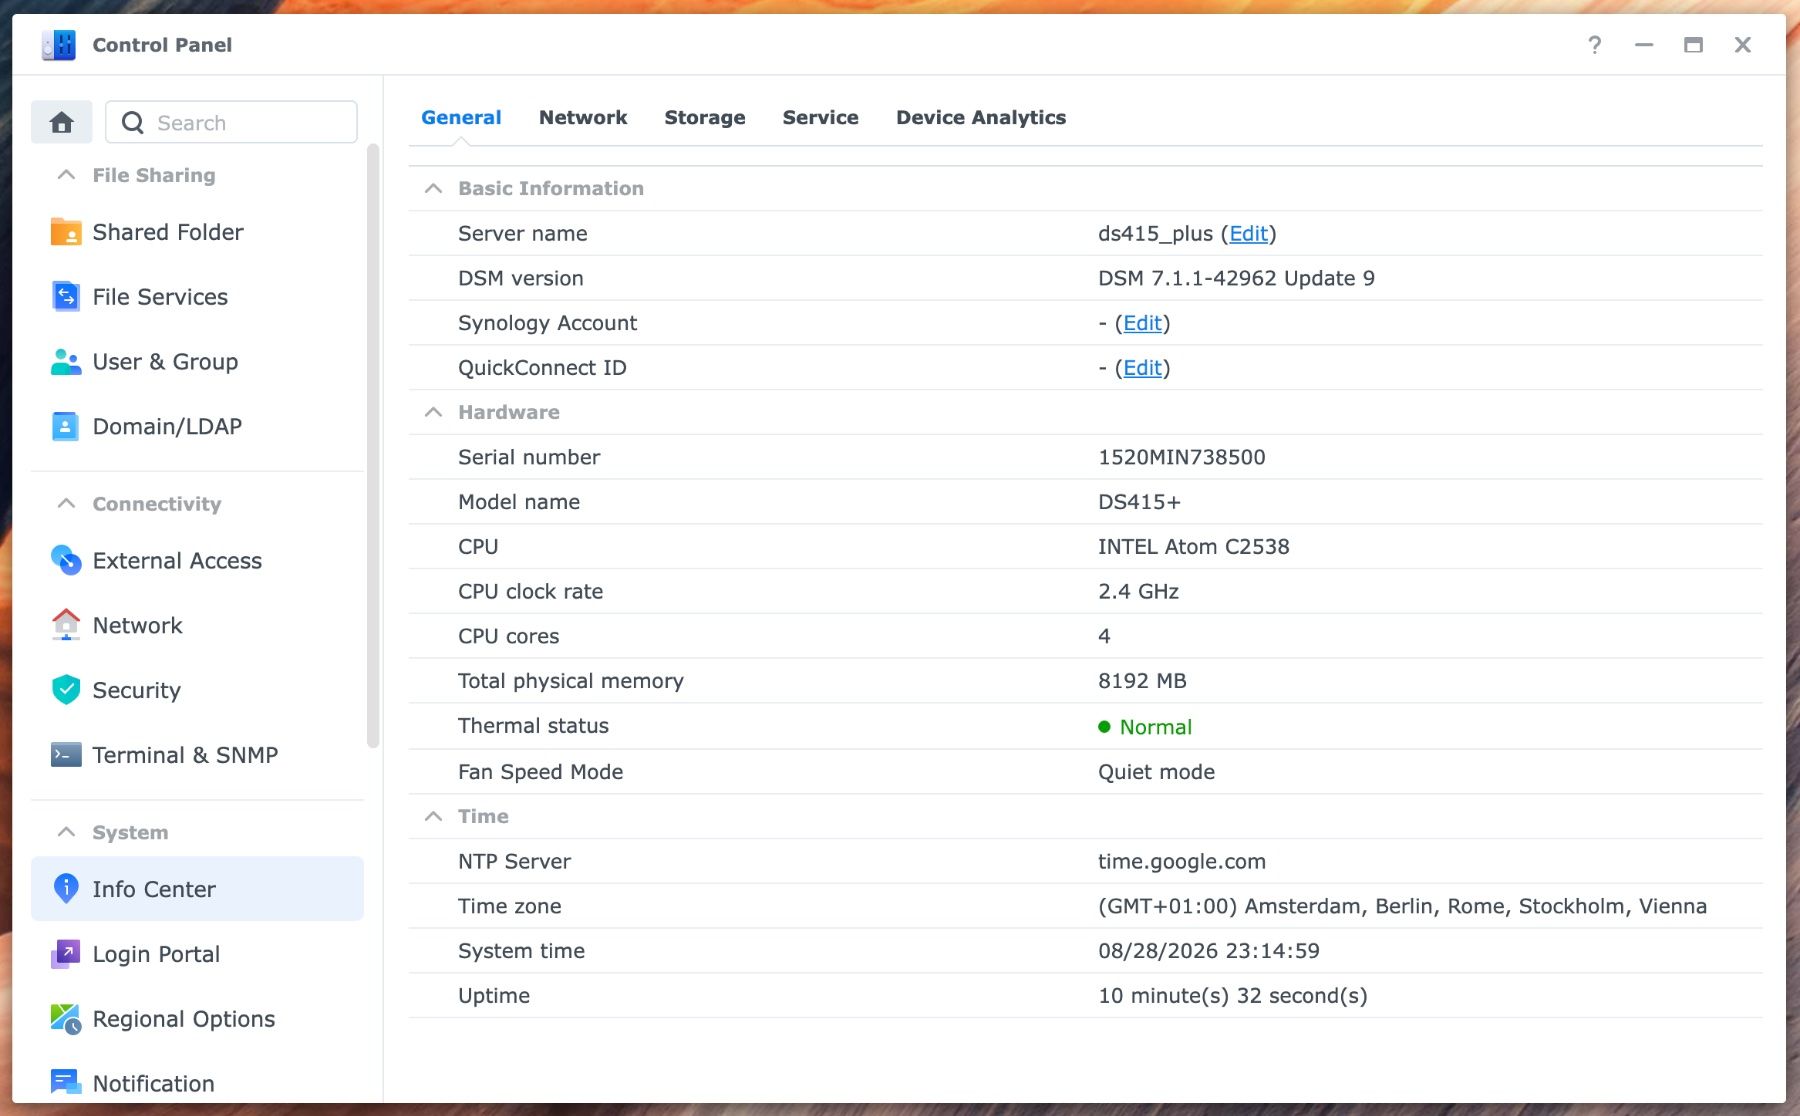
Task: Select the General tab
Action: click(x=461, y=117)
